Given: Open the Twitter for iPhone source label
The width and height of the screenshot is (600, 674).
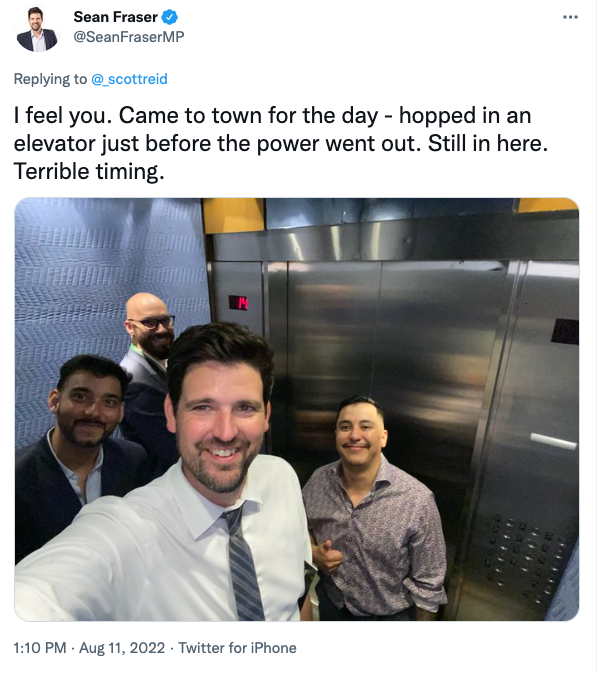Looking at the screenshot, I should 237,648.
